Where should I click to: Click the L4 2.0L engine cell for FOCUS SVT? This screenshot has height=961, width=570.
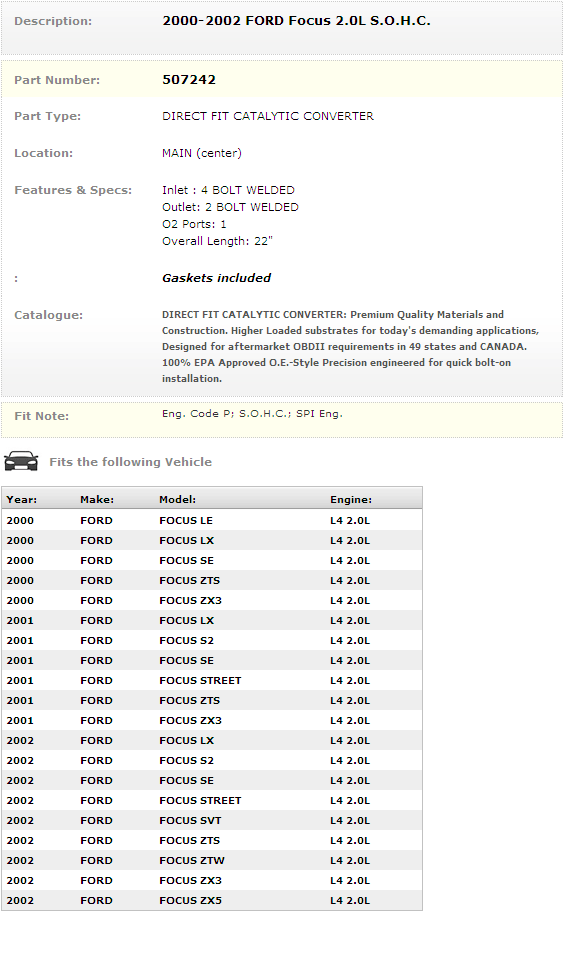click(350, 821)
